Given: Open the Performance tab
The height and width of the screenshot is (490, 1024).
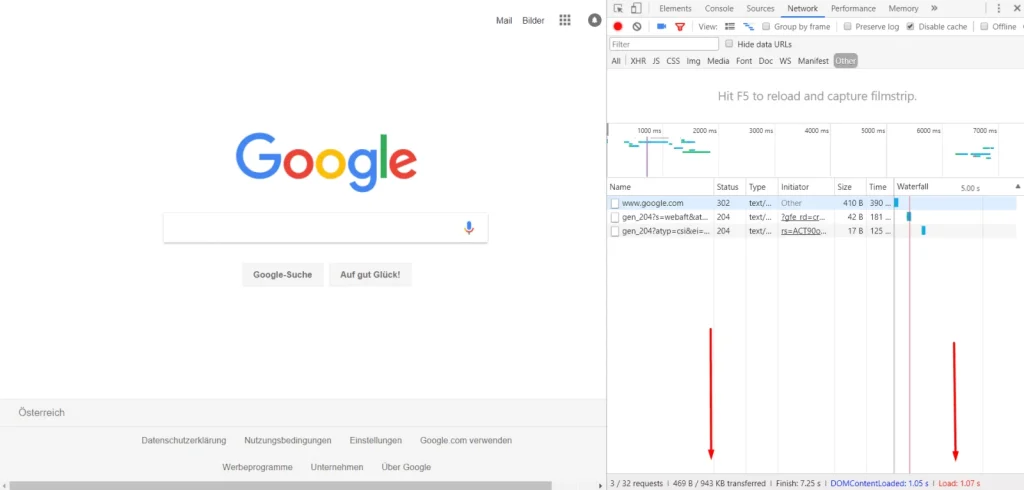Looking at the screenshot, I should pos(854,8).
